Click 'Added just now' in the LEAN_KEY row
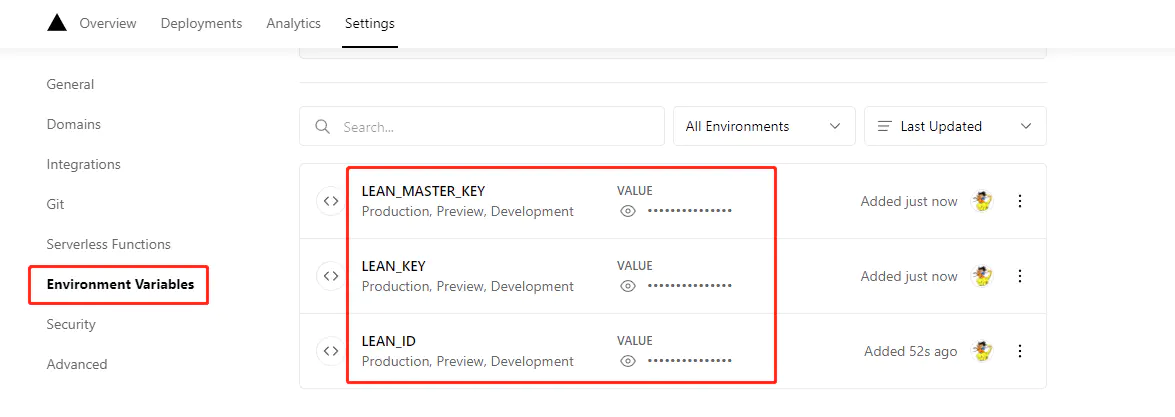Screen dimensions: 1175x417 pos(909,276)
